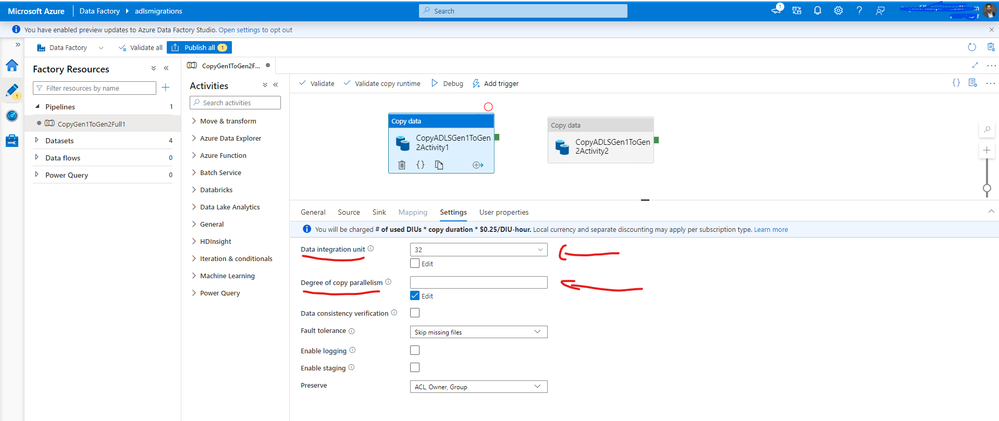
Task: View activity code braces on Activity1
Action: 420,165
